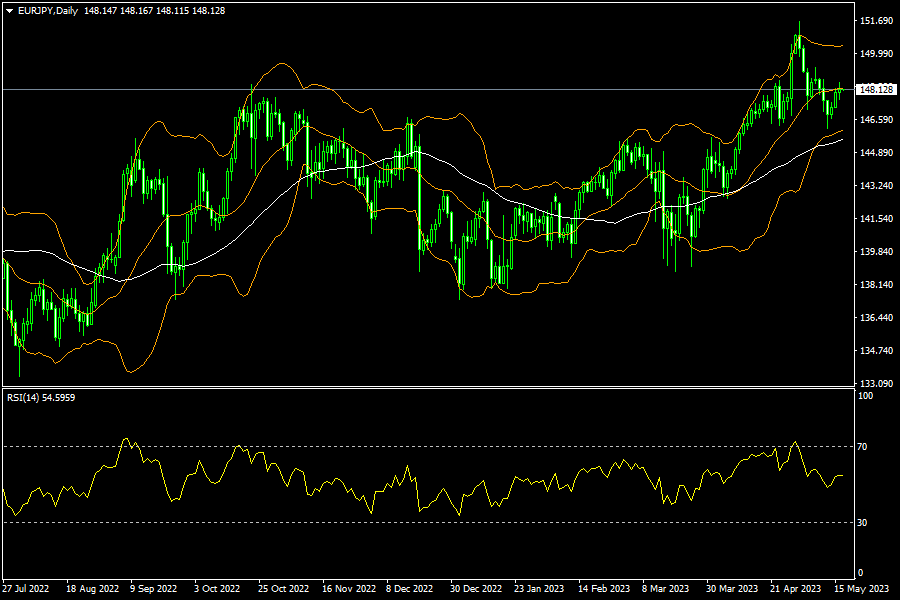Click the 8 Mar 2023 date label

click(x=665, y=589)
